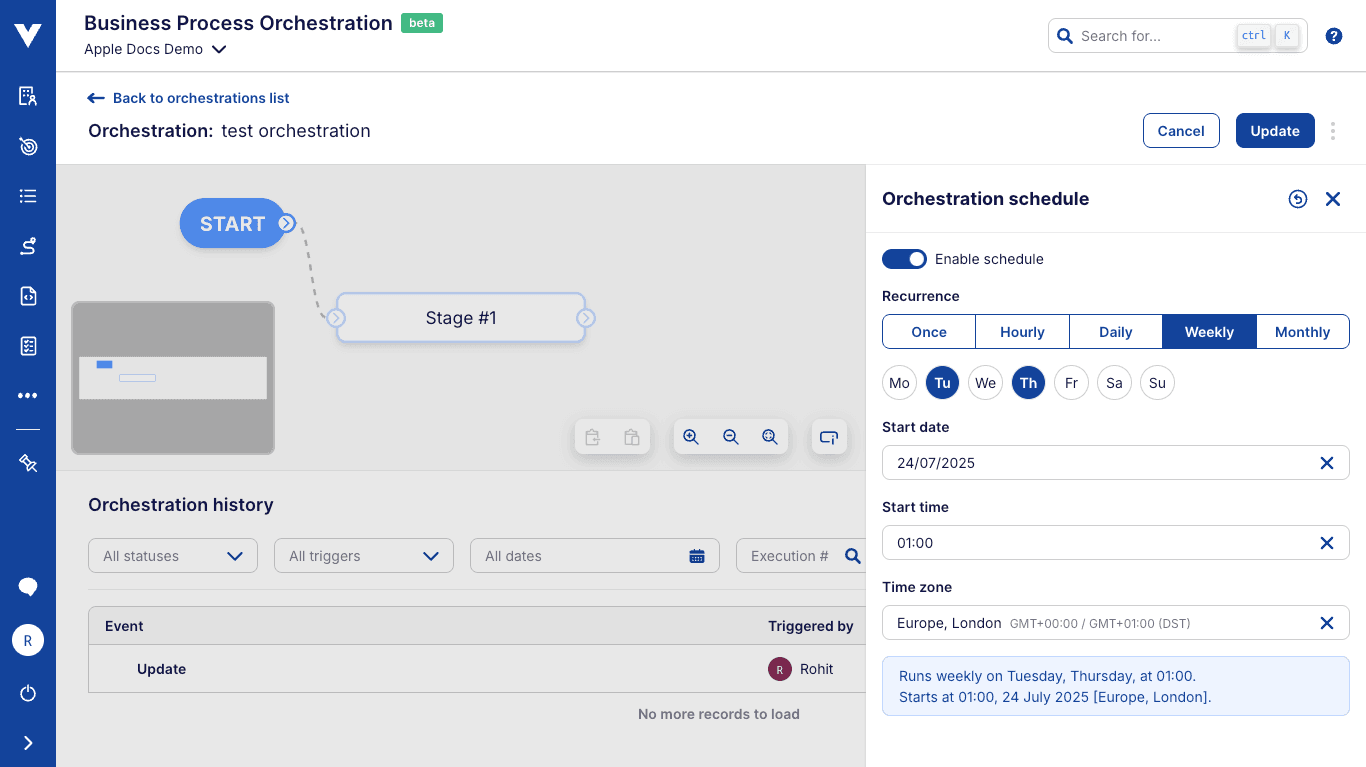Switch recurrence to Monthly
Viewport: 1366px width, 767px height.
point(1302,331)
